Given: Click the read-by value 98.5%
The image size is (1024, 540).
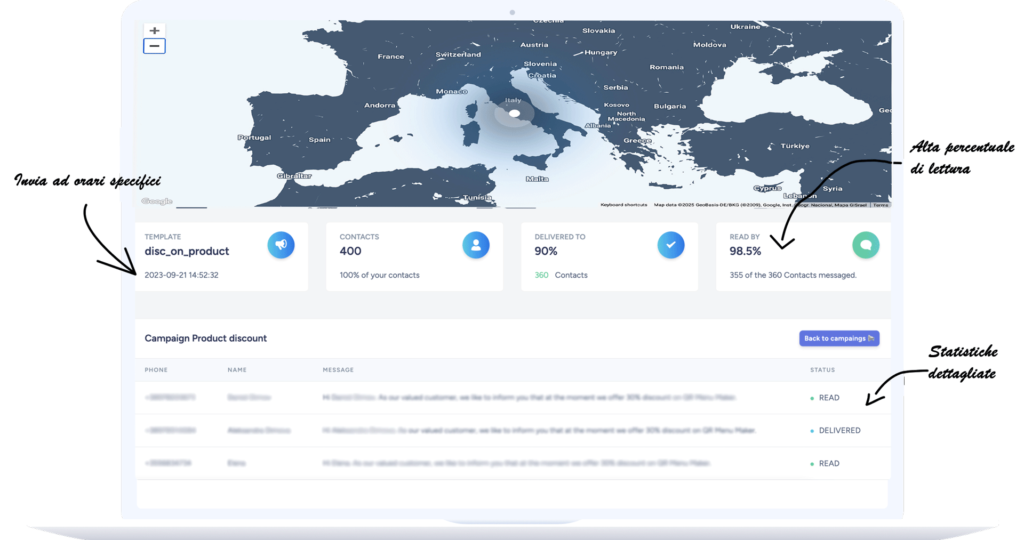Looking at the screenshot, I should coord(745,251).
